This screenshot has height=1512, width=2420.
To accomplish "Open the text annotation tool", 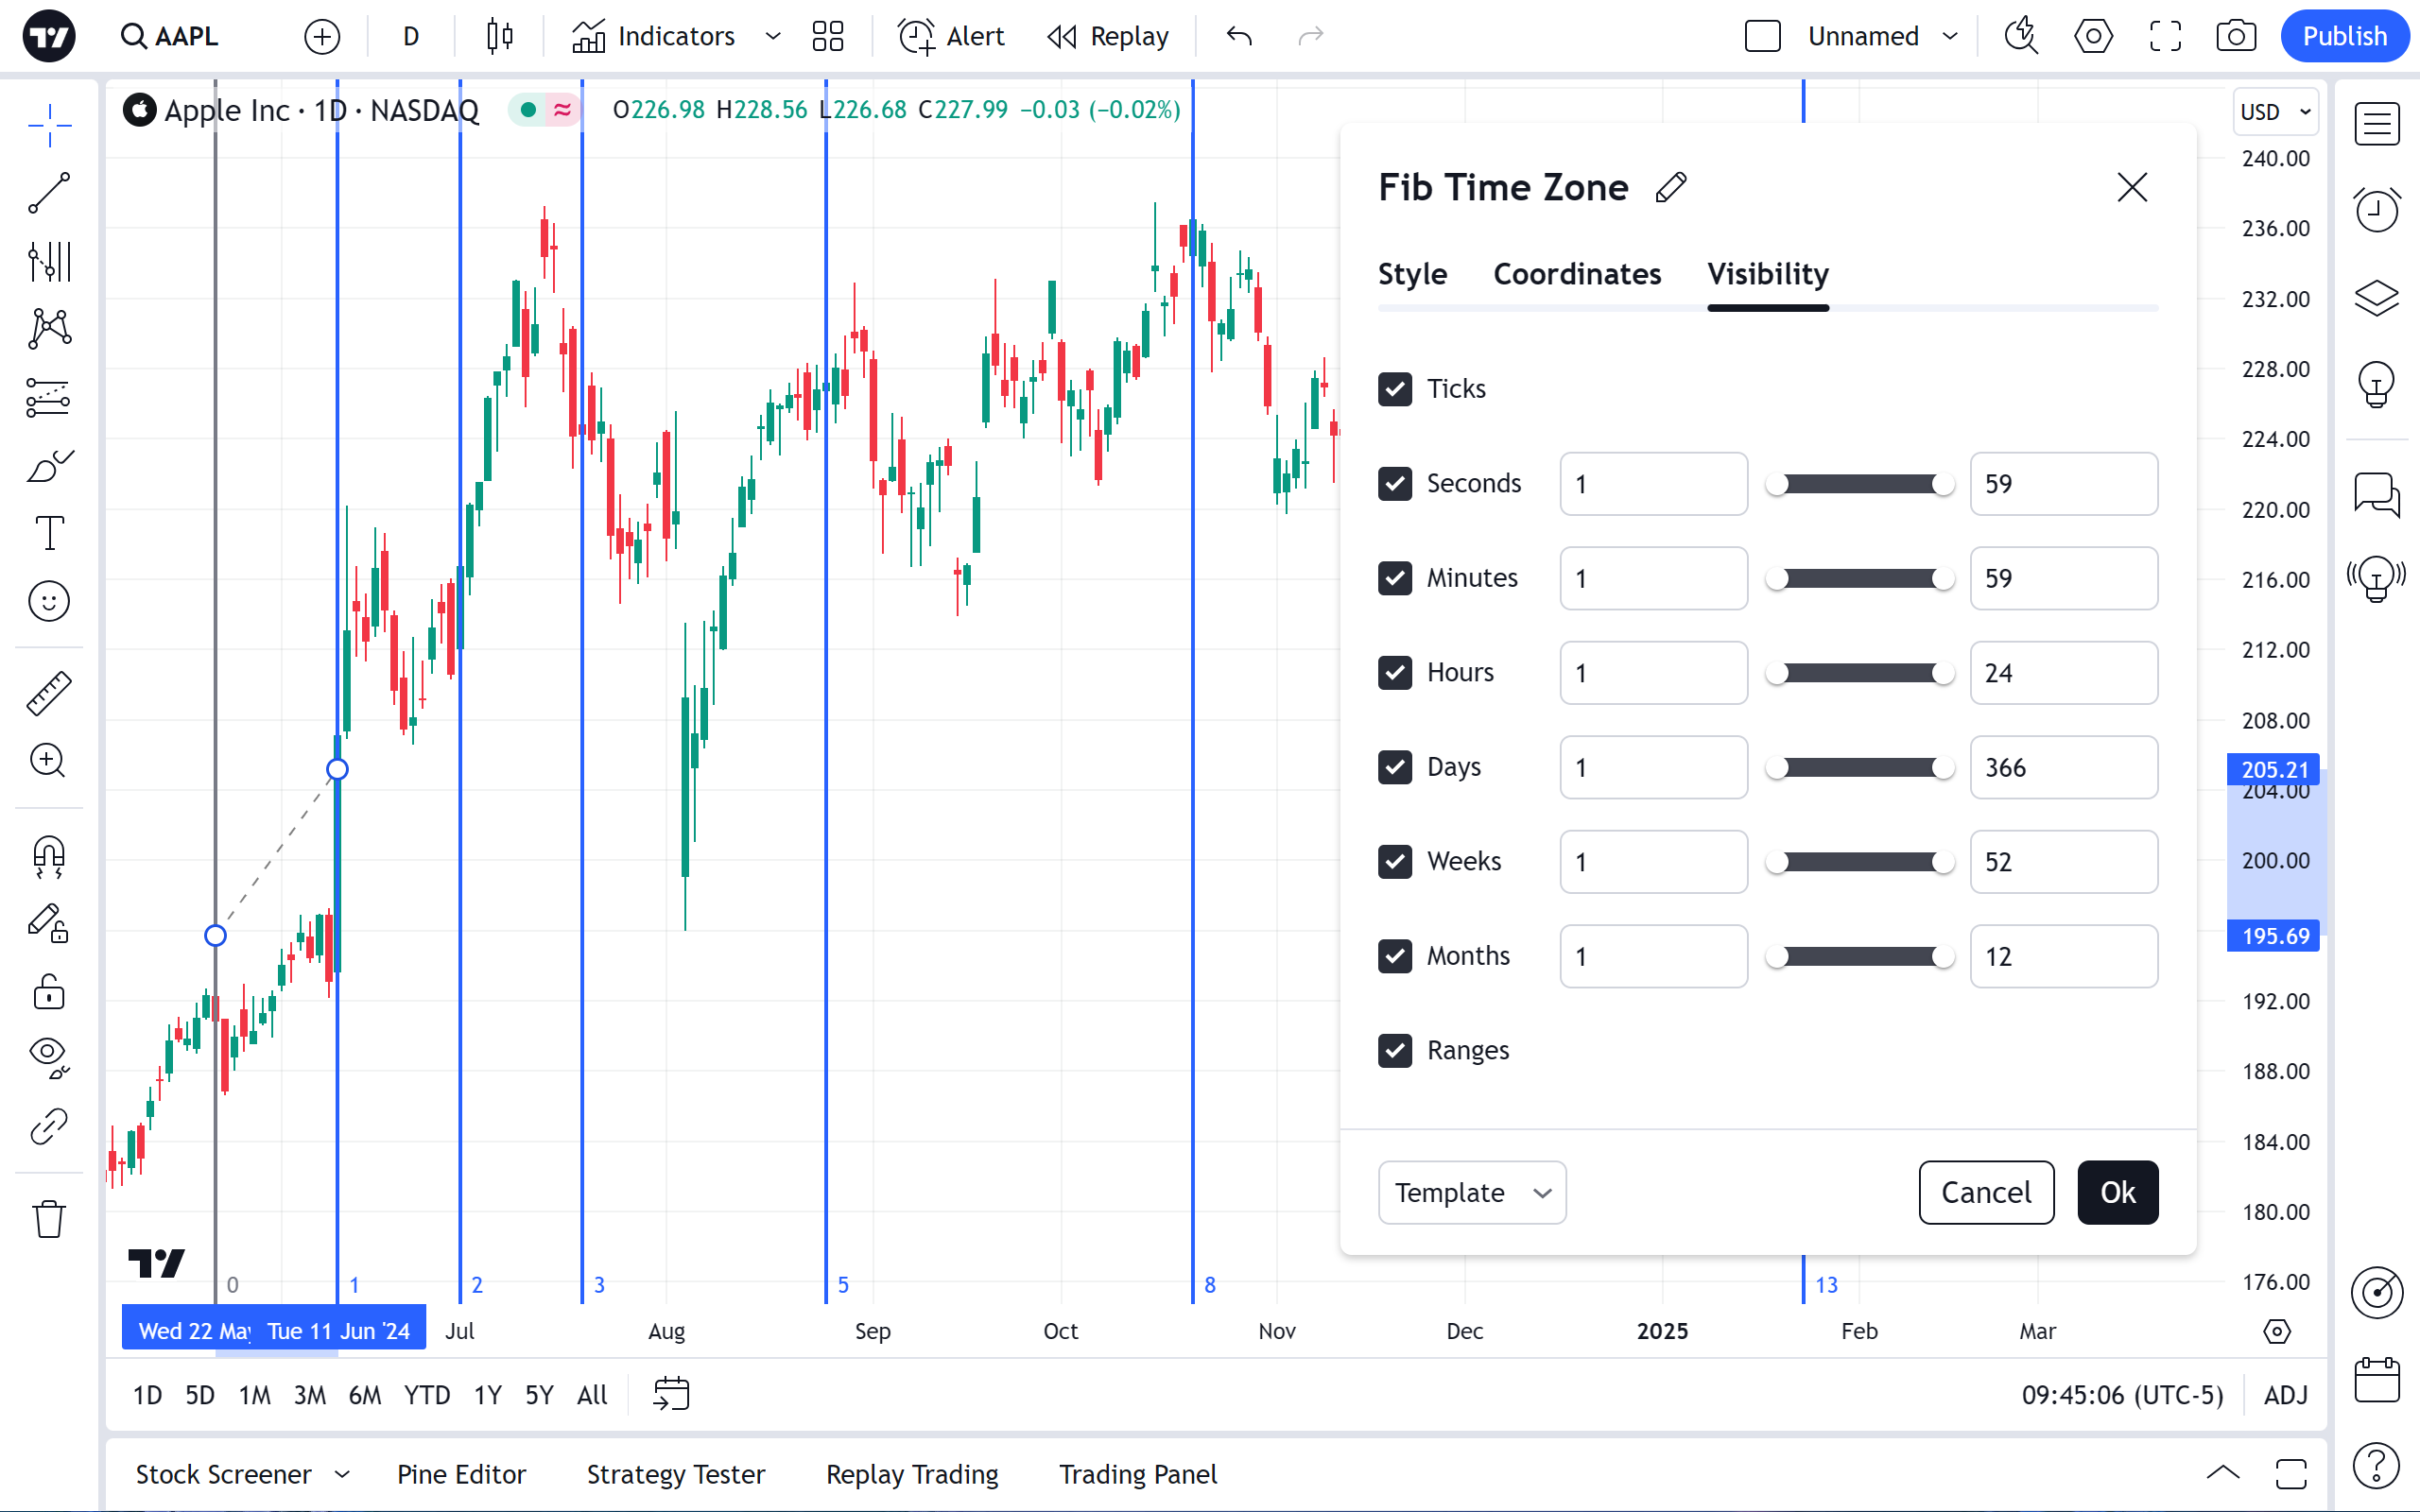I will [49, 533].
